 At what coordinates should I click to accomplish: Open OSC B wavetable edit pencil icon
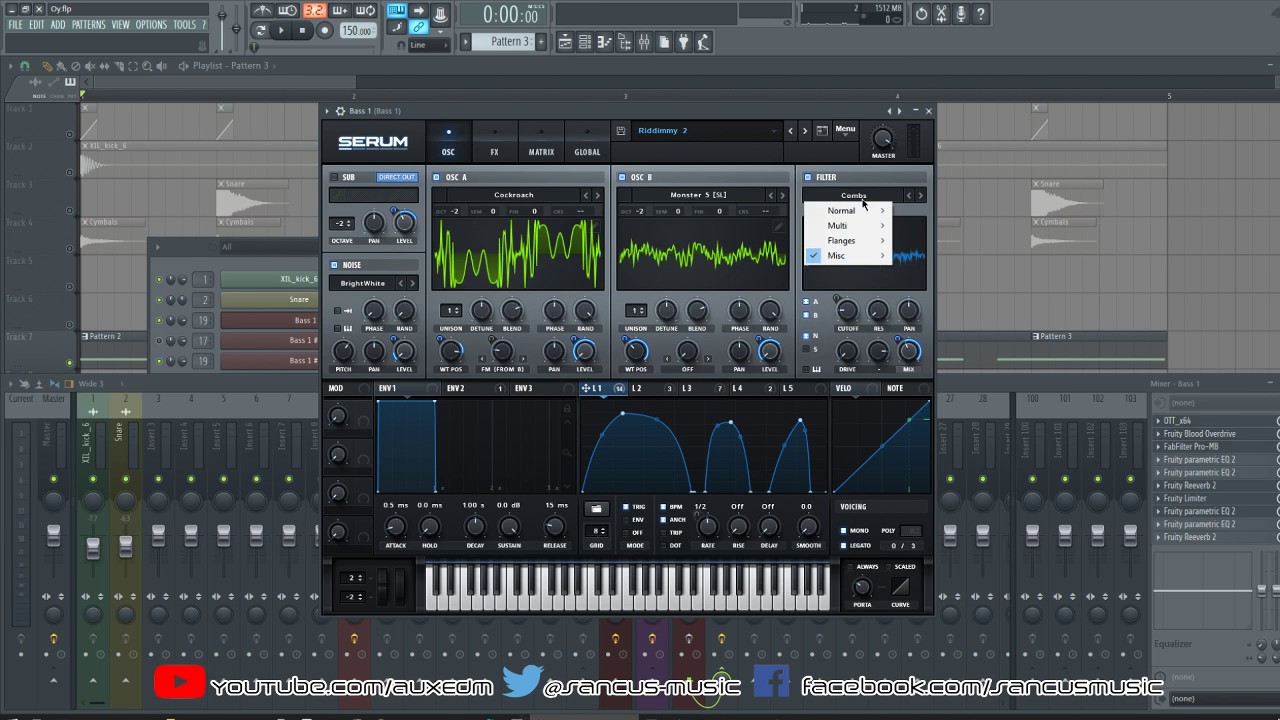(777, 227)
